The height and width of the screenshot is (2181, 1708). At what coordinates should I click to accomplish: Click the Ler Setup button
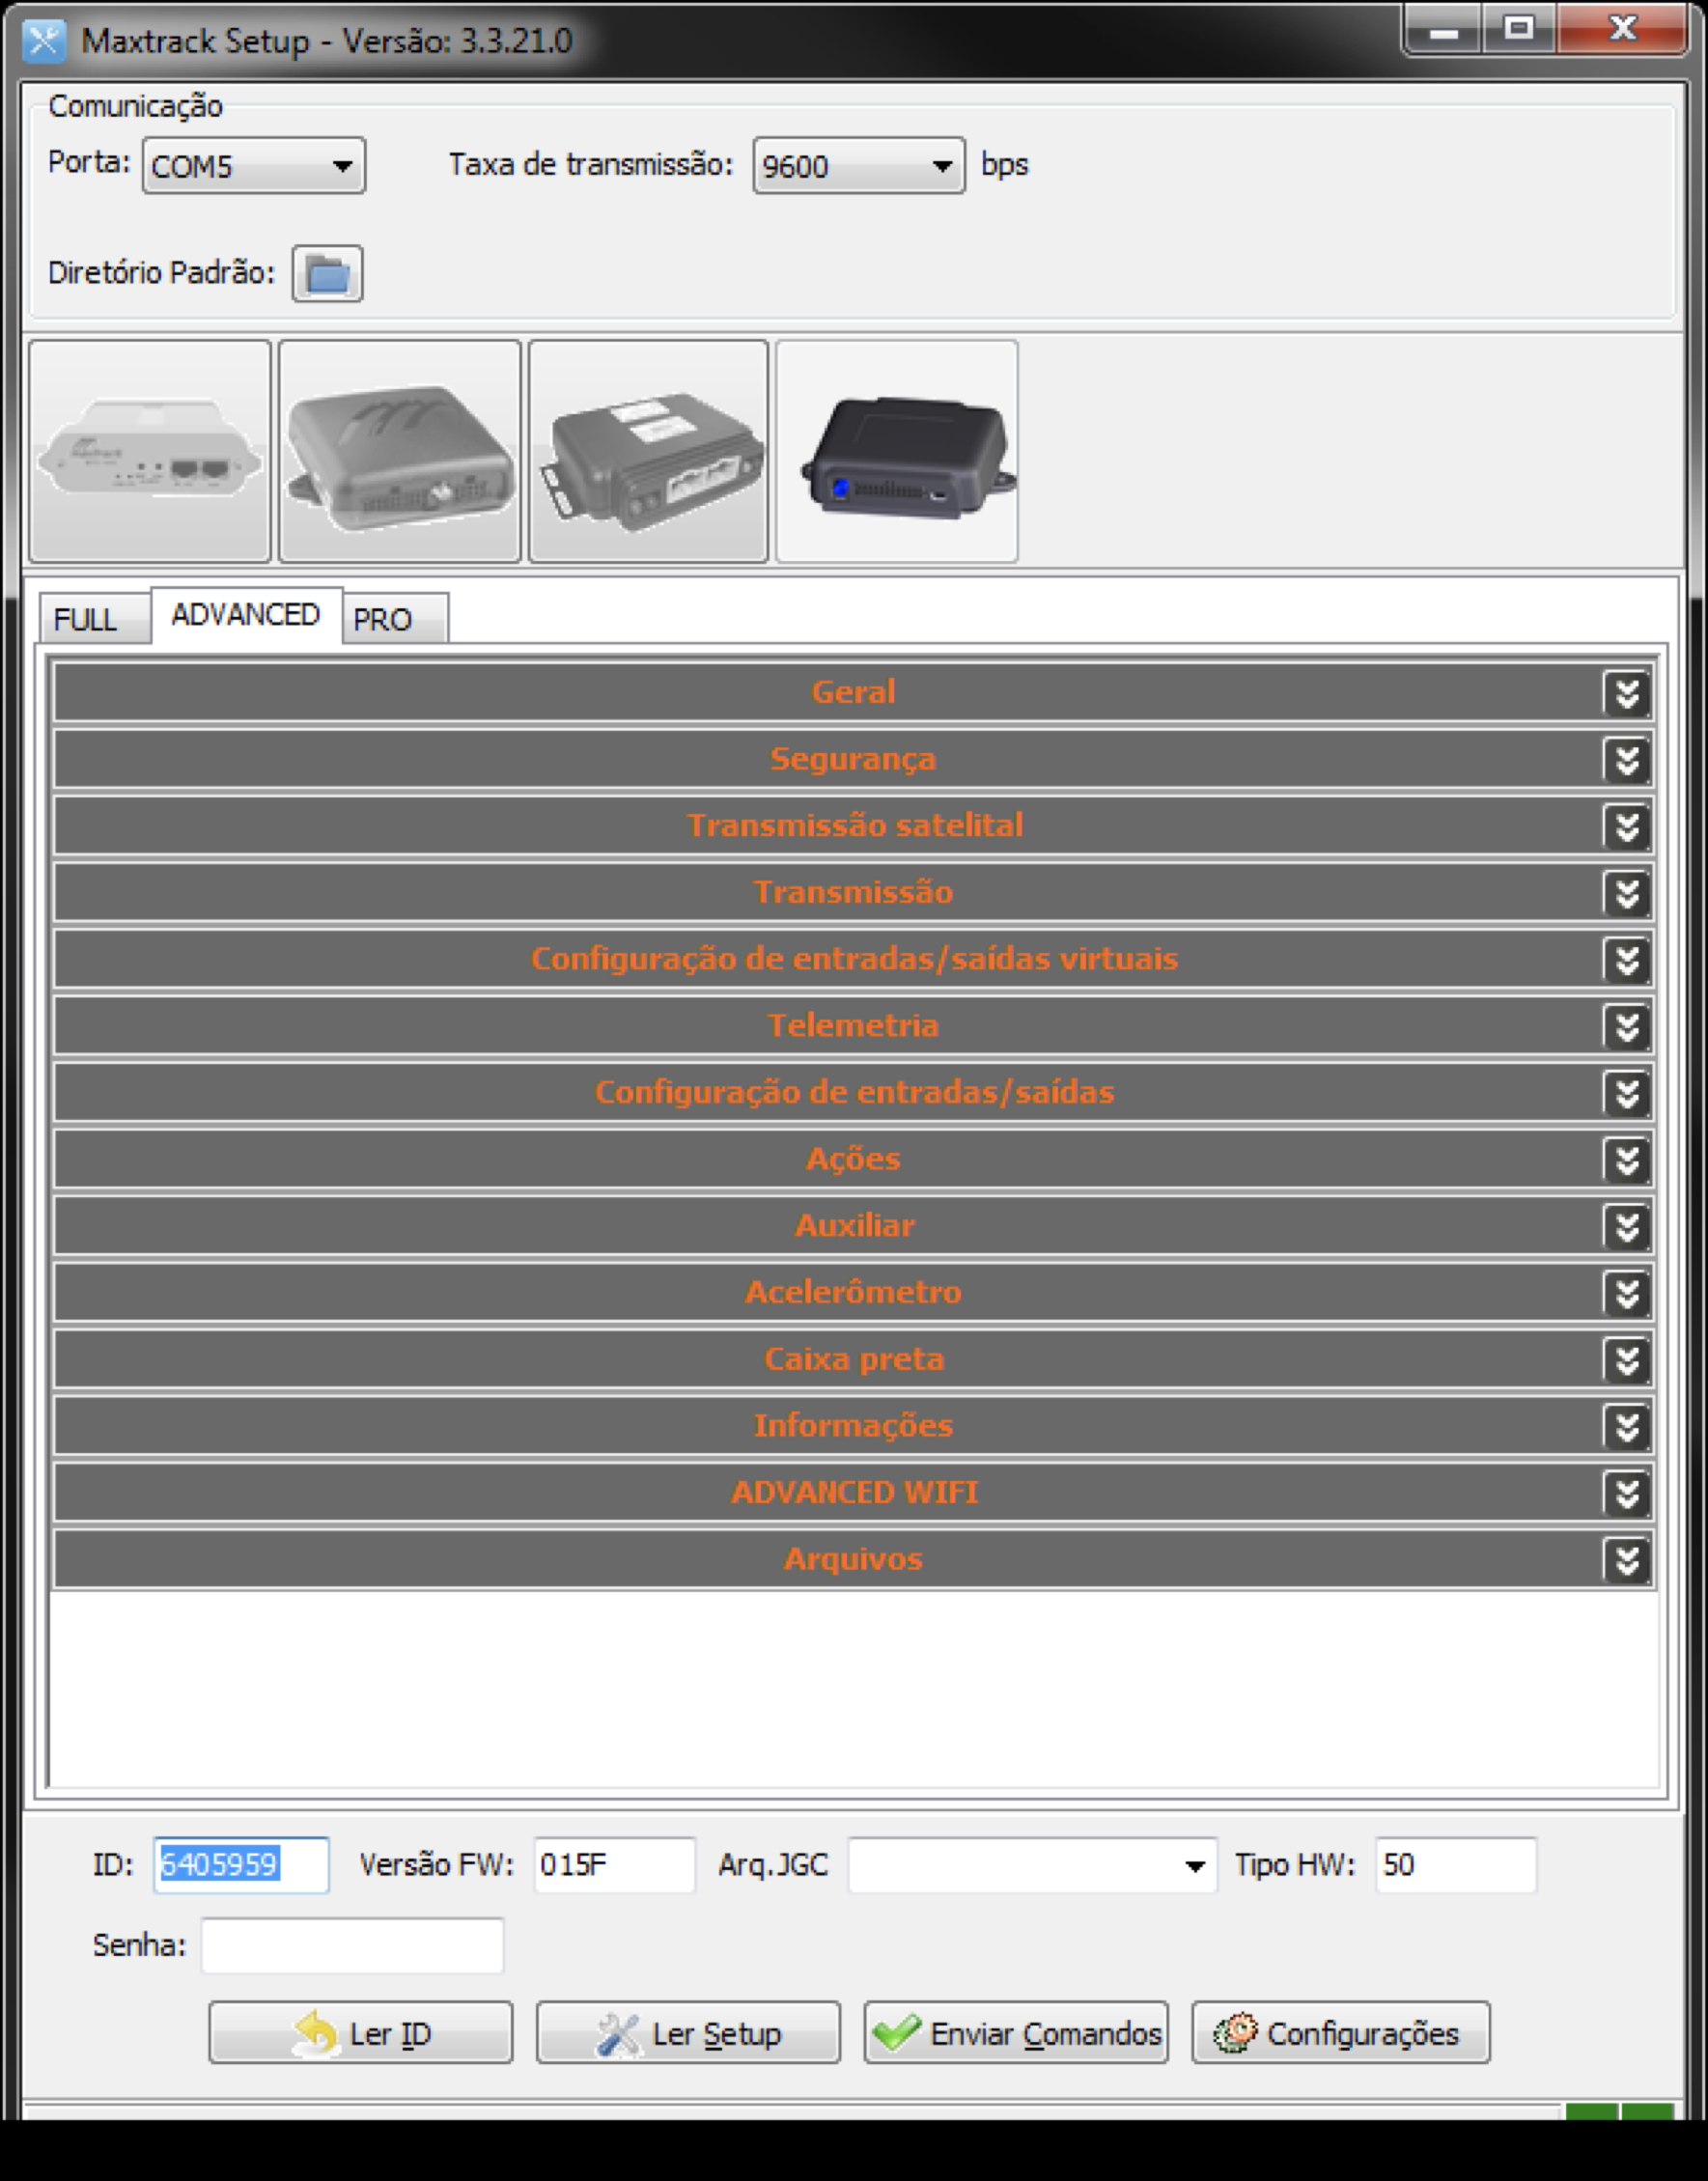pyautogui.click(x=688, y=2033)
